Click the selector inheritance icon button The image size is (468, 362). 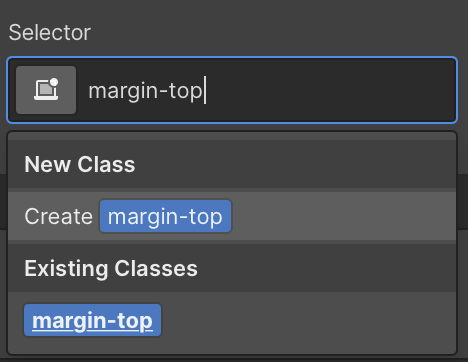tap(46, 90)
